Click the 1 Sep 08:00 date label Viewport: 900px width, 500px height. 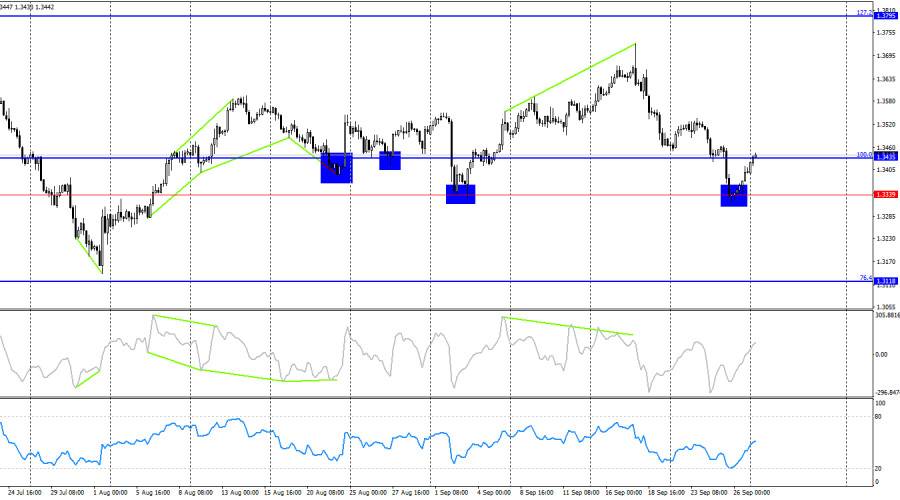click(451, 493)
